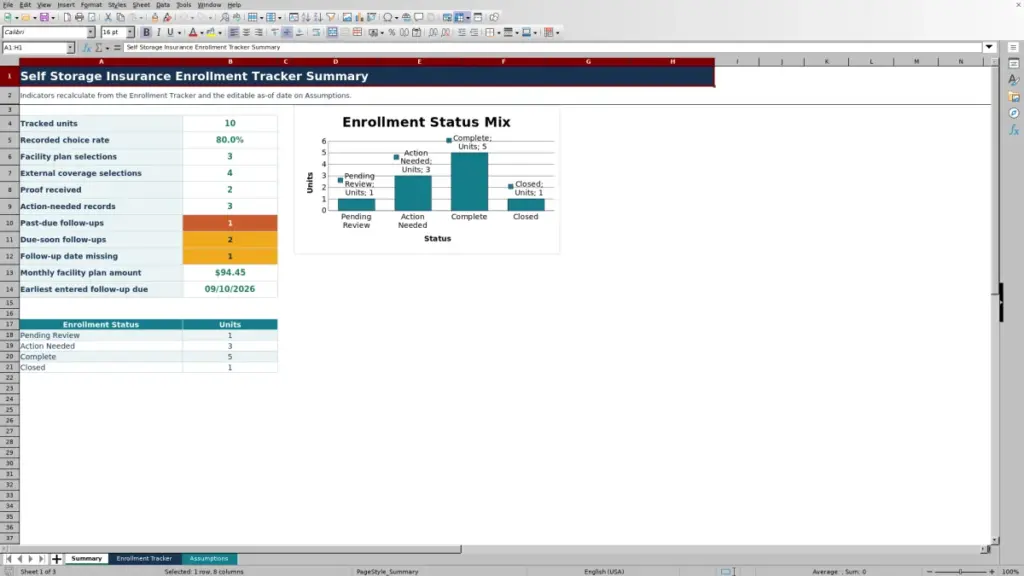Open the Data menu
Image resolution: width=1024 pixels, height=576 pixels.
(163, 5)
